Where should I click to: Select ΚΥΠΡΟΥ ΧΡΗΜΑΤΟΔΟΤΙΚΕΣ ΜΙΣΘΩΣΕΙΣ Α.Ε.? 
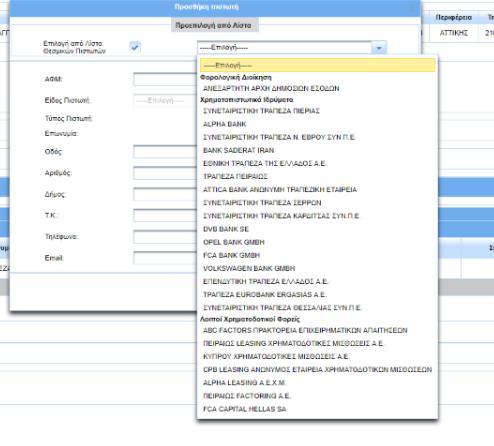pos(276,356)
